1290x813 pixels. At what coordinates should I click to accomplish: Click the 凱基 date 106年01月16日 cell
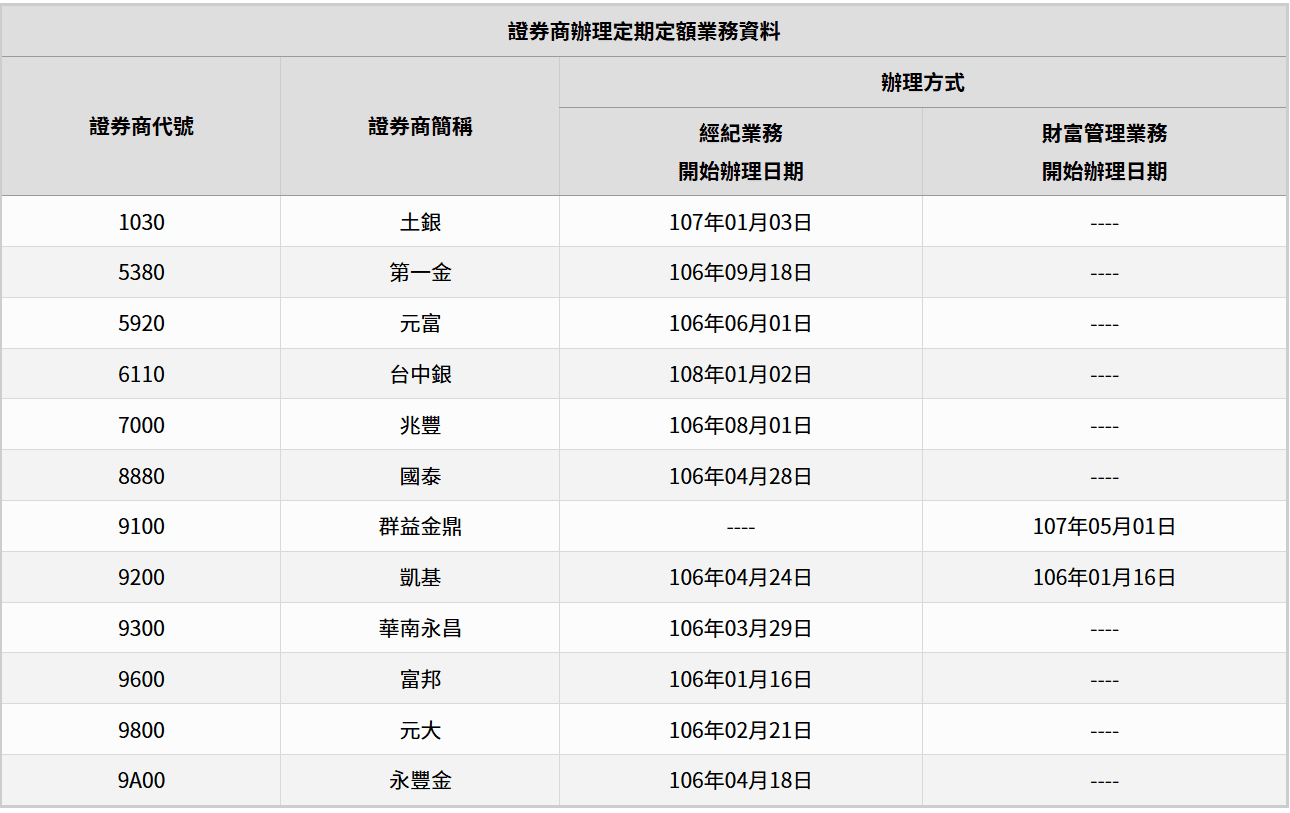(x=1105, y=577)
